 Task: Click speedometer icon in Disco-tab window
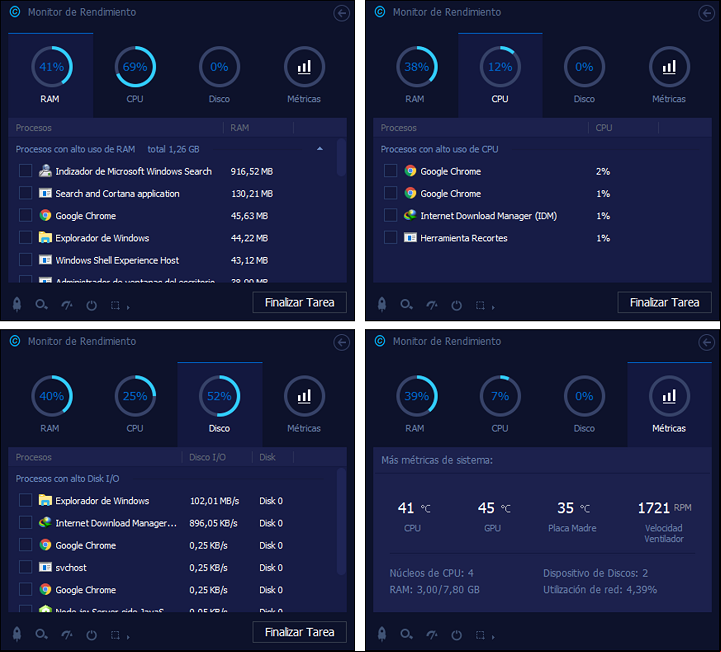click(67, 635)
